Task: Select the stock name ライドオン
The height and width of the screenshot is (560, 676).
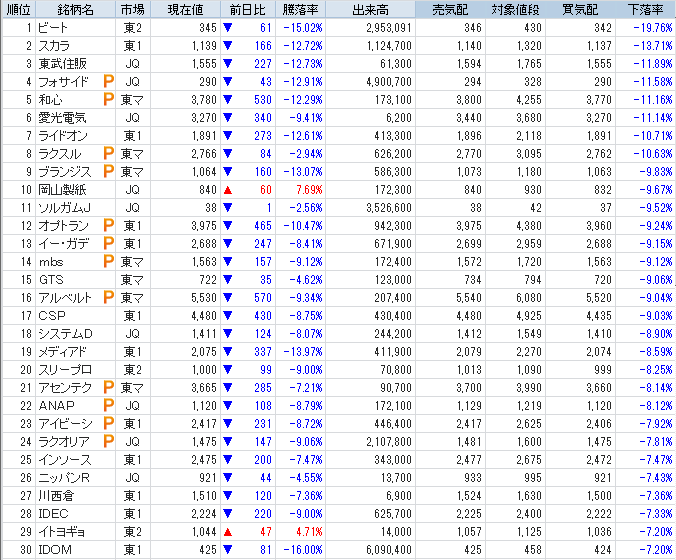Action: [63, 136]
